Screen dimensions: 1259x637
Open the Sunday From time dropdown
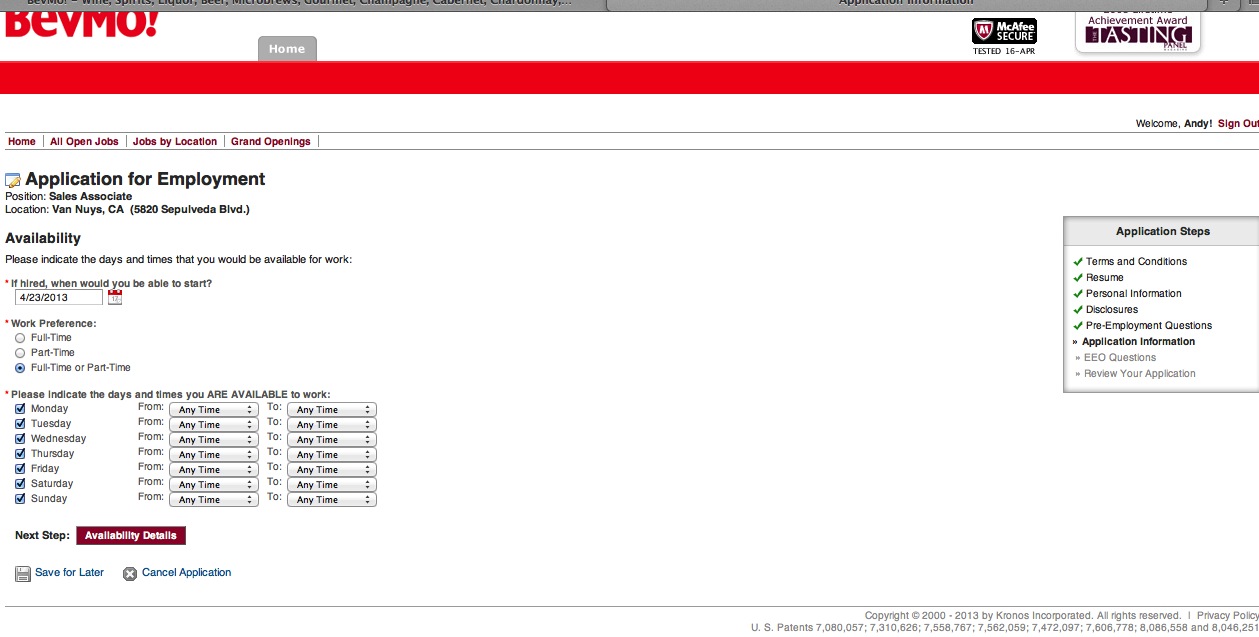click(x=214, y=500)
